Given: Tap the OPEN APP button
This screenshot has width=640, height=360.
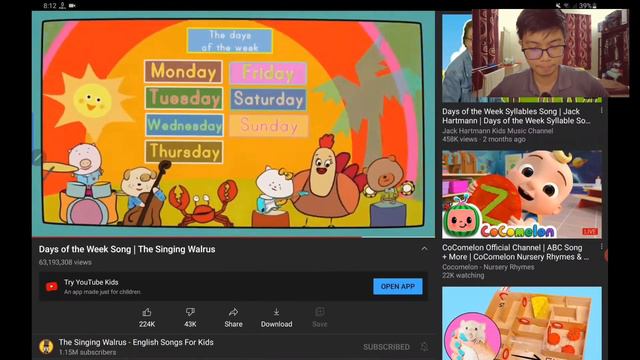Looking at the screenshot, I should coord(398,287).
